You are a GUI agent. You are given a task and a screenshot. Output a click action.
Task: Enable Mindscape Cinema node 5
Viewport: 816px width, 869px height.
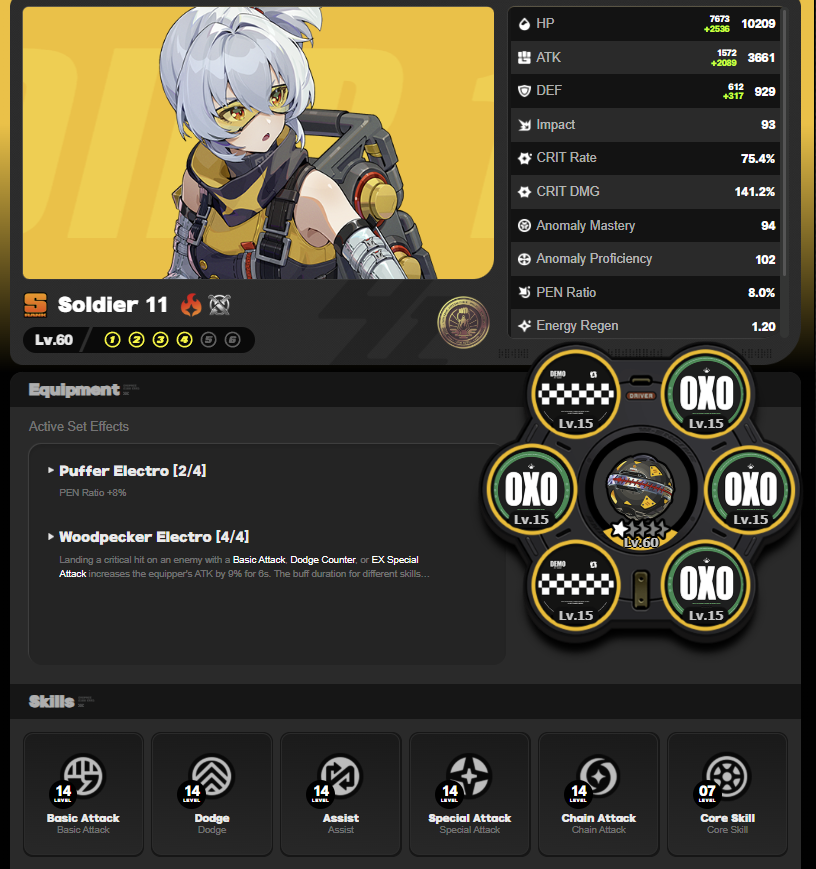(x=208, y=340)
